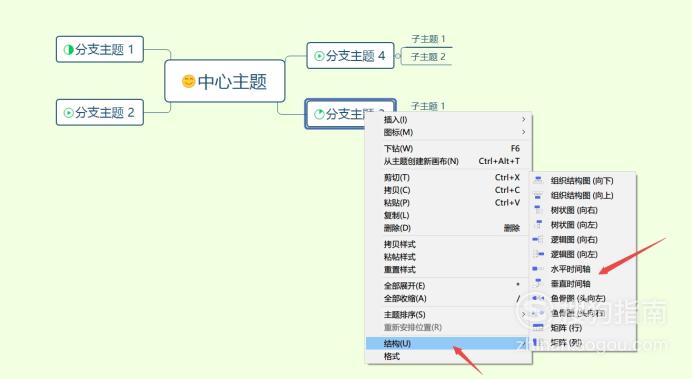This screenshot has height=379, width=692.
Task: Choose 全部收缩(A) to collapse all
Action: point(448,298)
